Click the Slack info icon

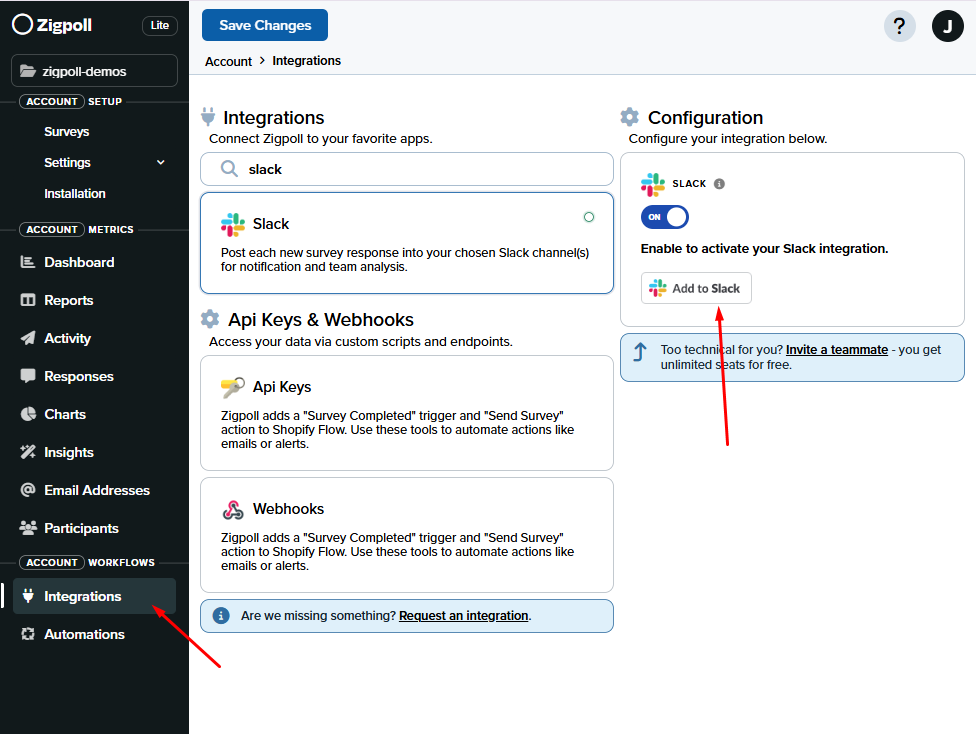point(719,184)
